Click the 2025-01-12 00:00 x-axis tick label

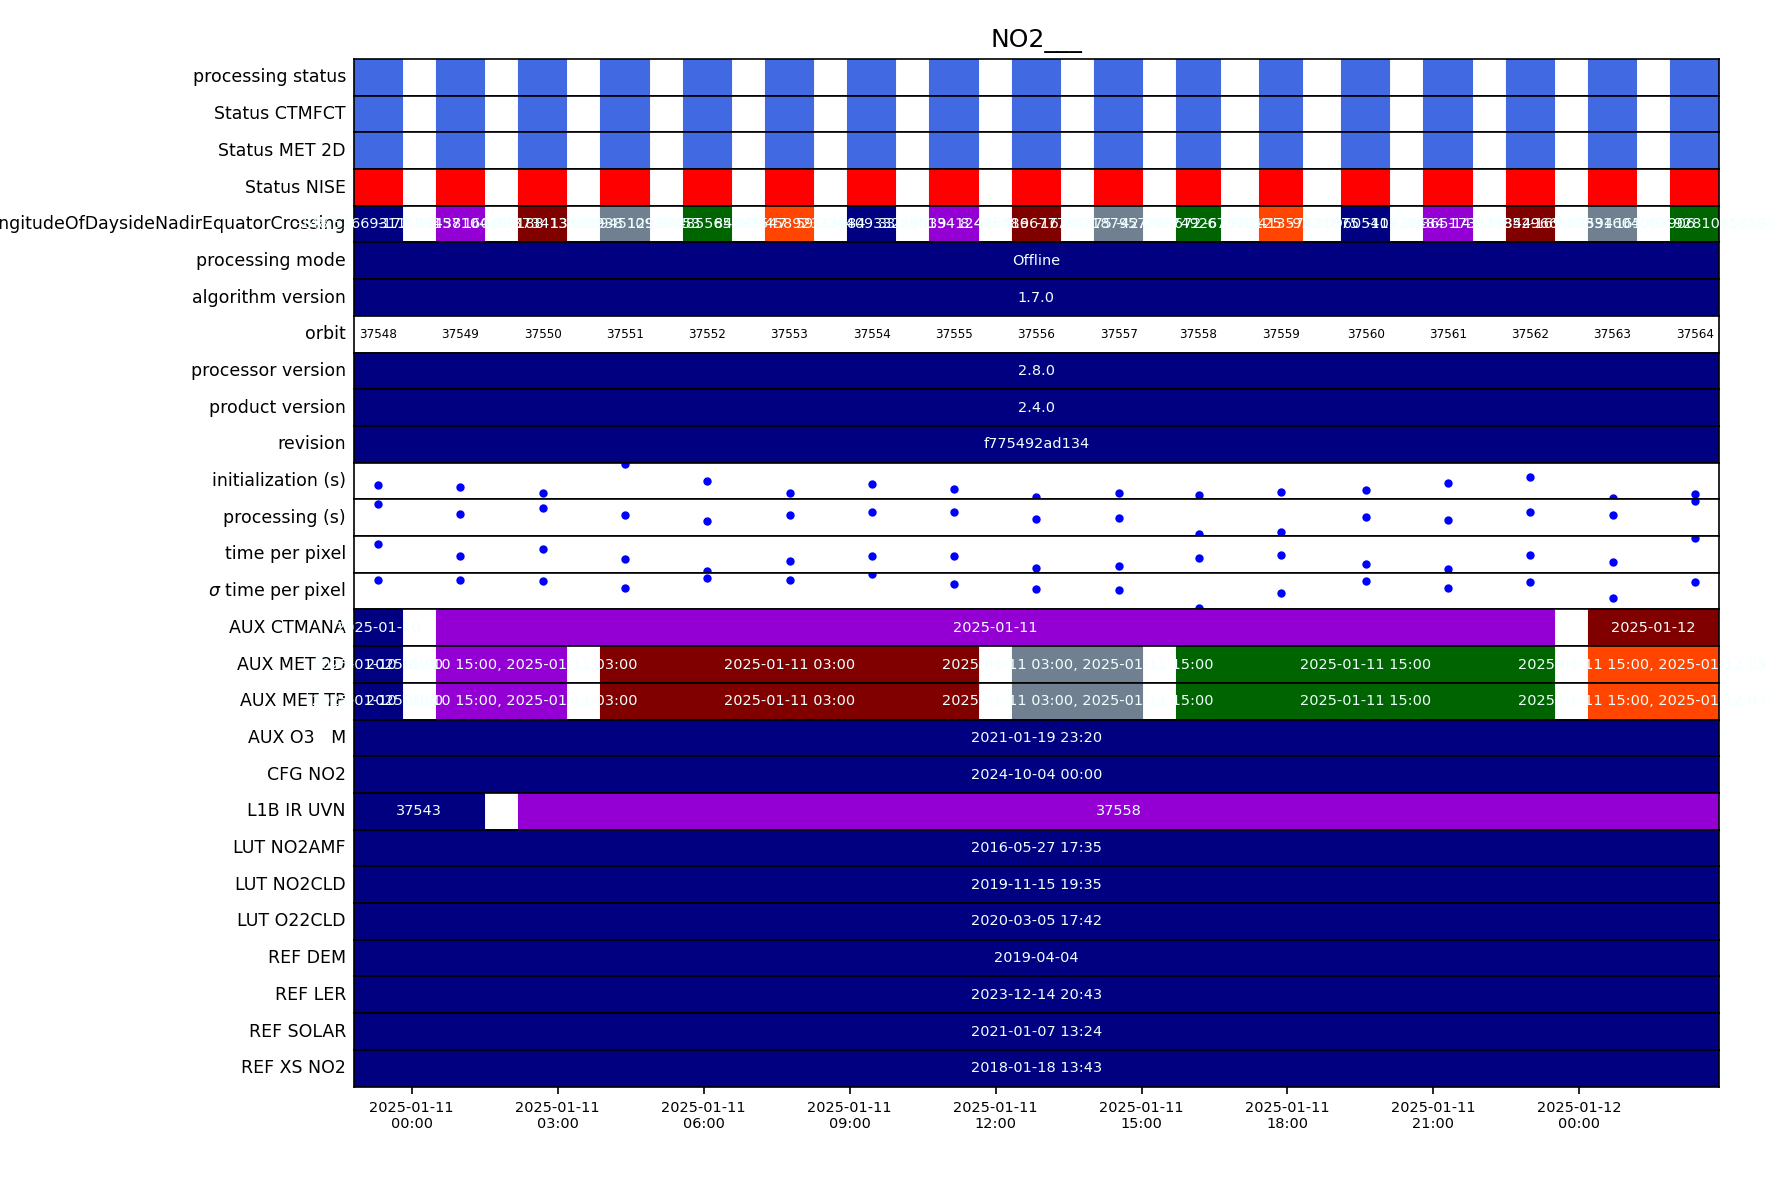1578,1115
